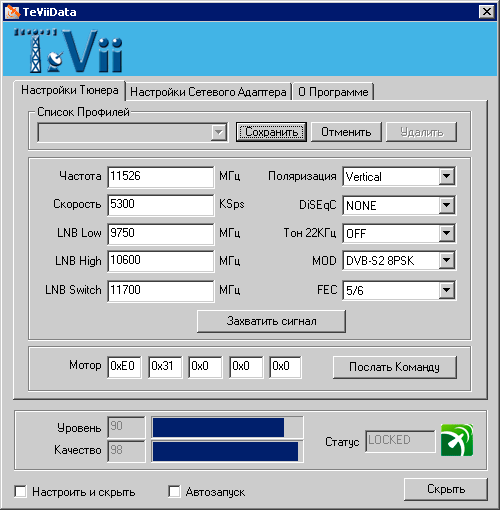The image size is (500, 510).
Task: Open the Настройки Сетевого Адаптера tab
Action: point(208,92)
